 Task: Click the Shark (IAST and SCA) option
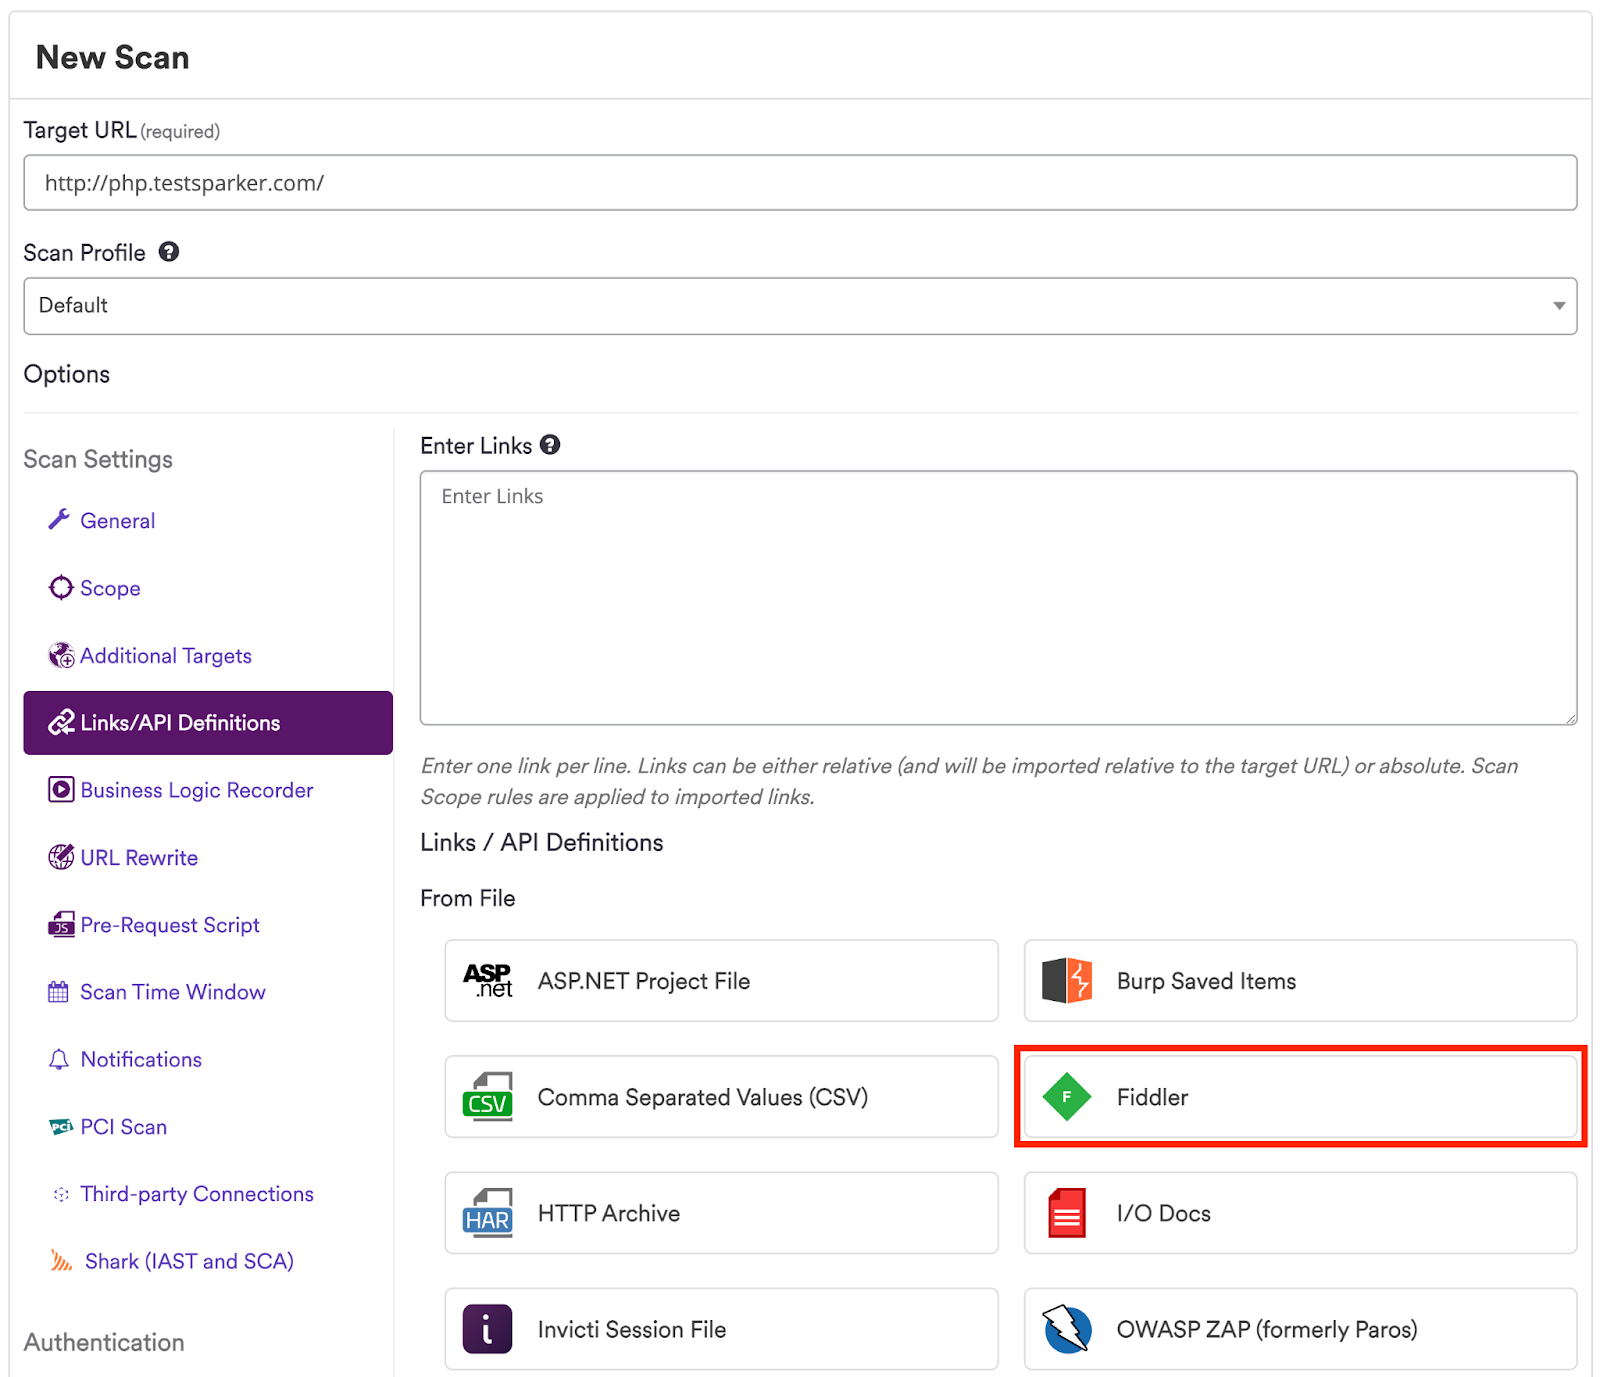click(x=188, y=1260)
